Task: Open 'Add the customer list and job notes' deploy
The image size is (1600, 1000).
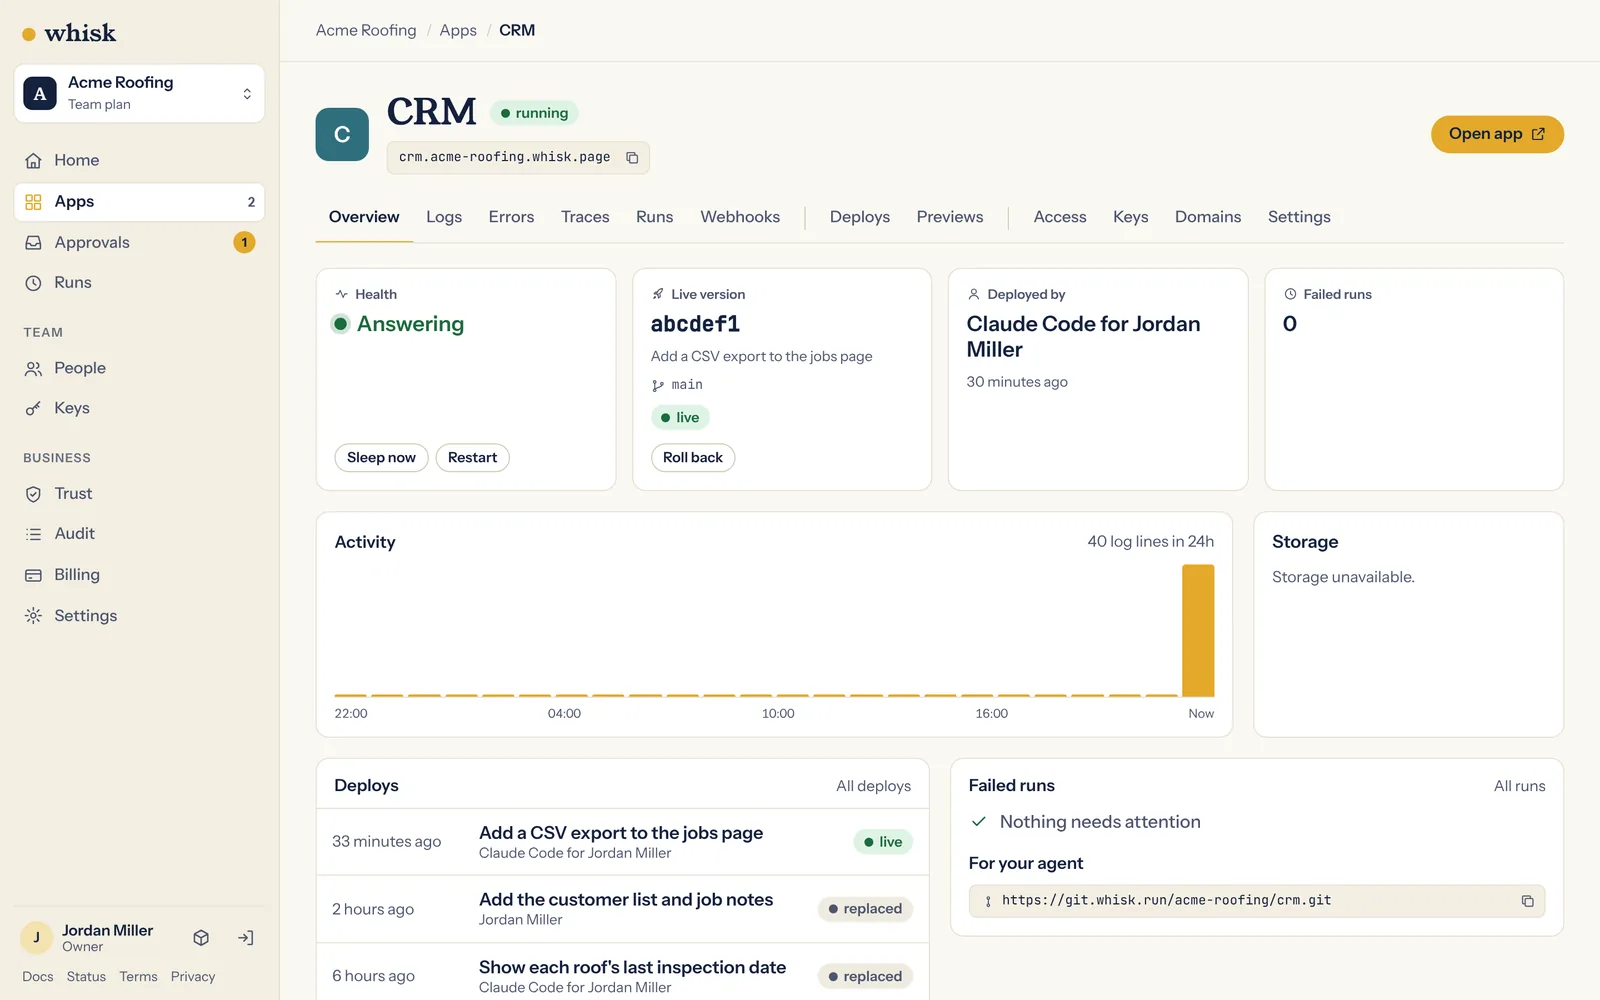Action: point(623,909)
